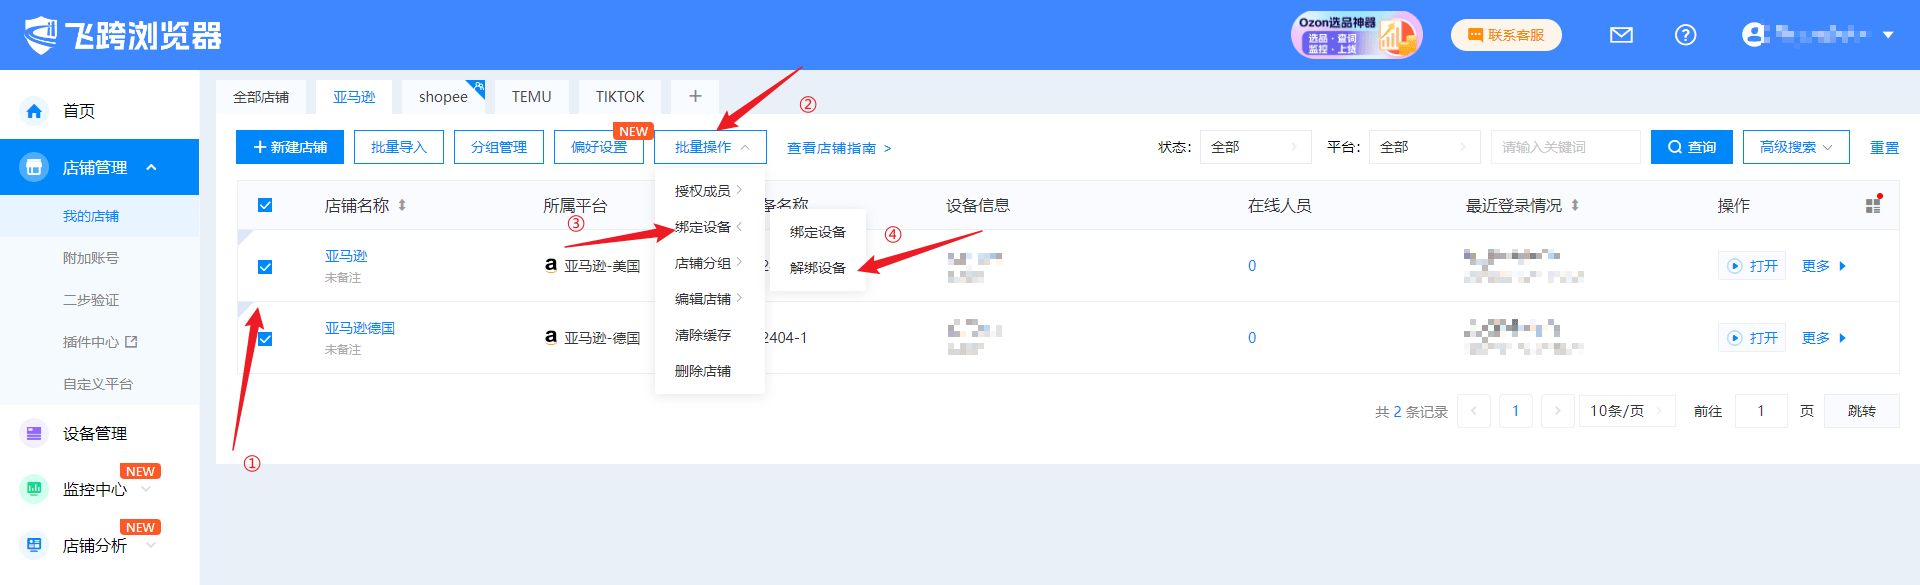This screenshot has width=1920, height=585.
Task: Click the Ozon选品神器 promo banner
Action: pos(1355,35)
